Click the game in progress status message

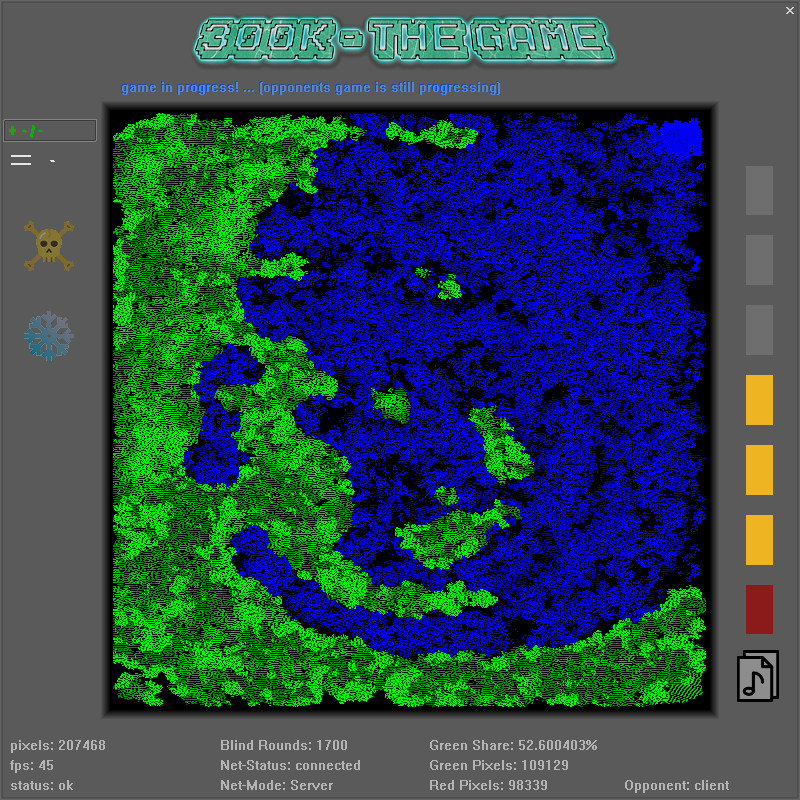pos(311,87)
